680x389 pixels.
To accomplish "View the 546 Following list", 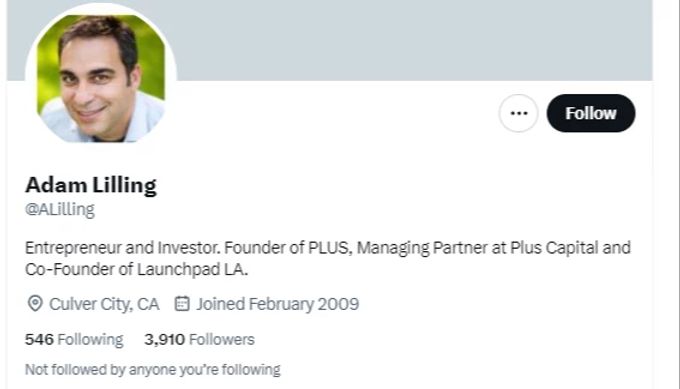I will [x=74, y=339].
